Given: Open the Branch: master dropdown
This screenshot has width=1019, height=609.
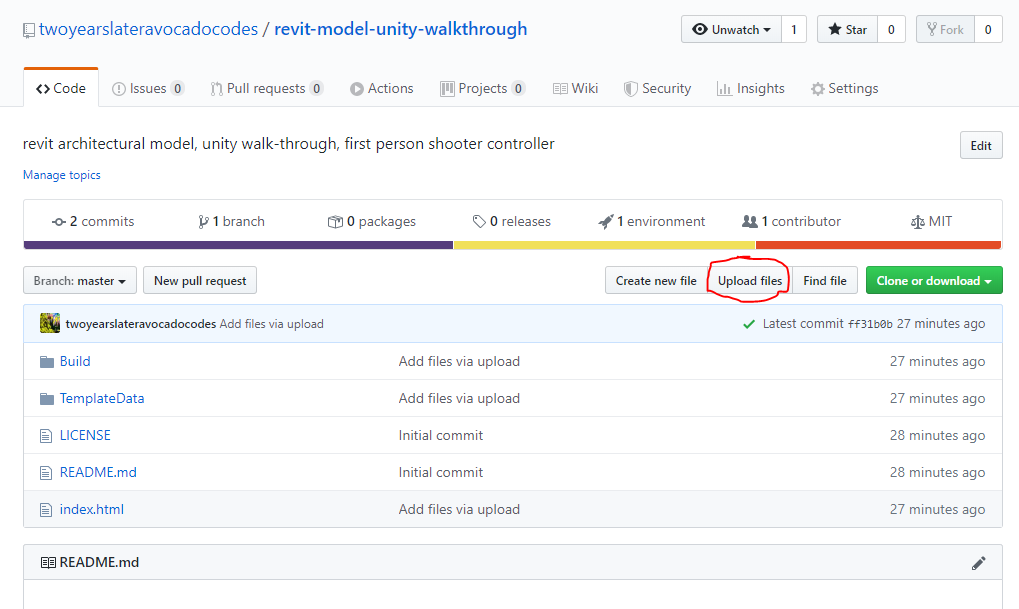Looking at the screenshot, I should (x=80, y=281).
